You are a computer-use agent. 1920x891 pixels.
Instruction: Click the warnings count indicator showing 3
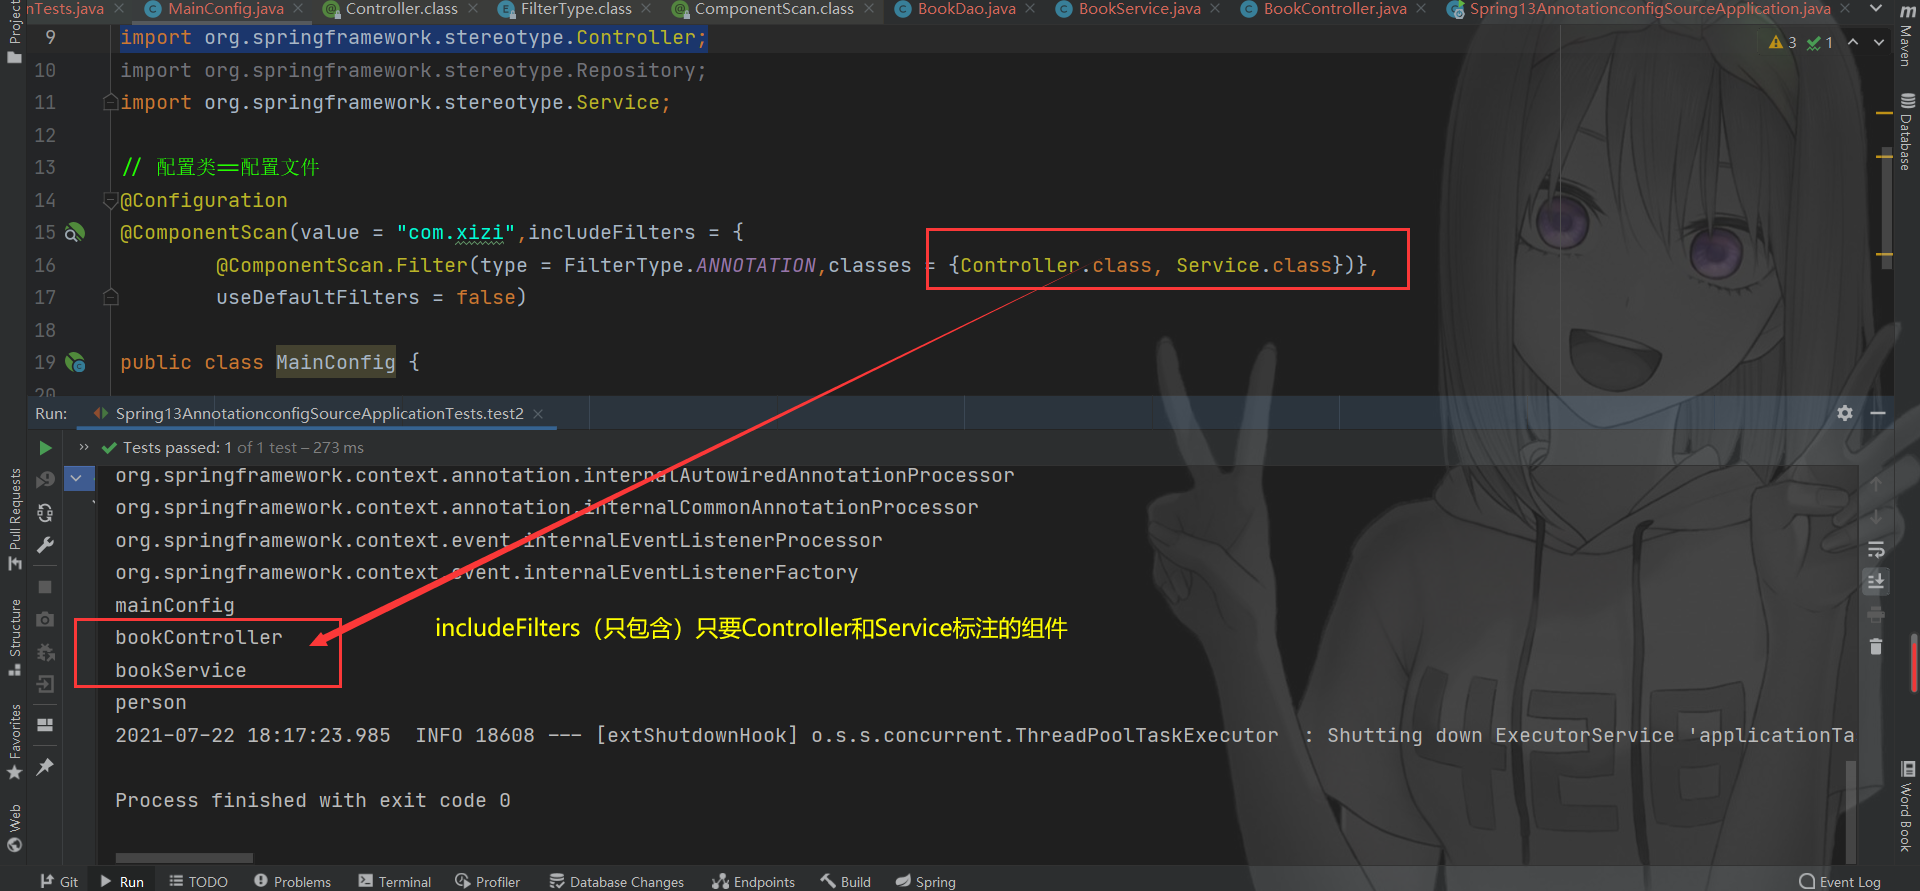(x=1782, y=42)
